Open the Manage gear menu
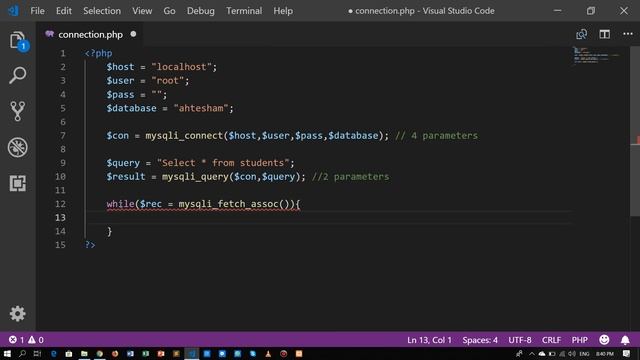The image size is (640, 360). 18,313
